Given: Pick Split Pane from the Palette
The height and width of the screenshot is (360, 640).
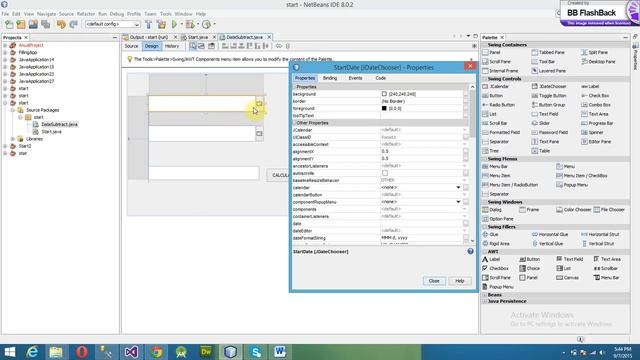Looking at the screenshot, I should 595,52.
